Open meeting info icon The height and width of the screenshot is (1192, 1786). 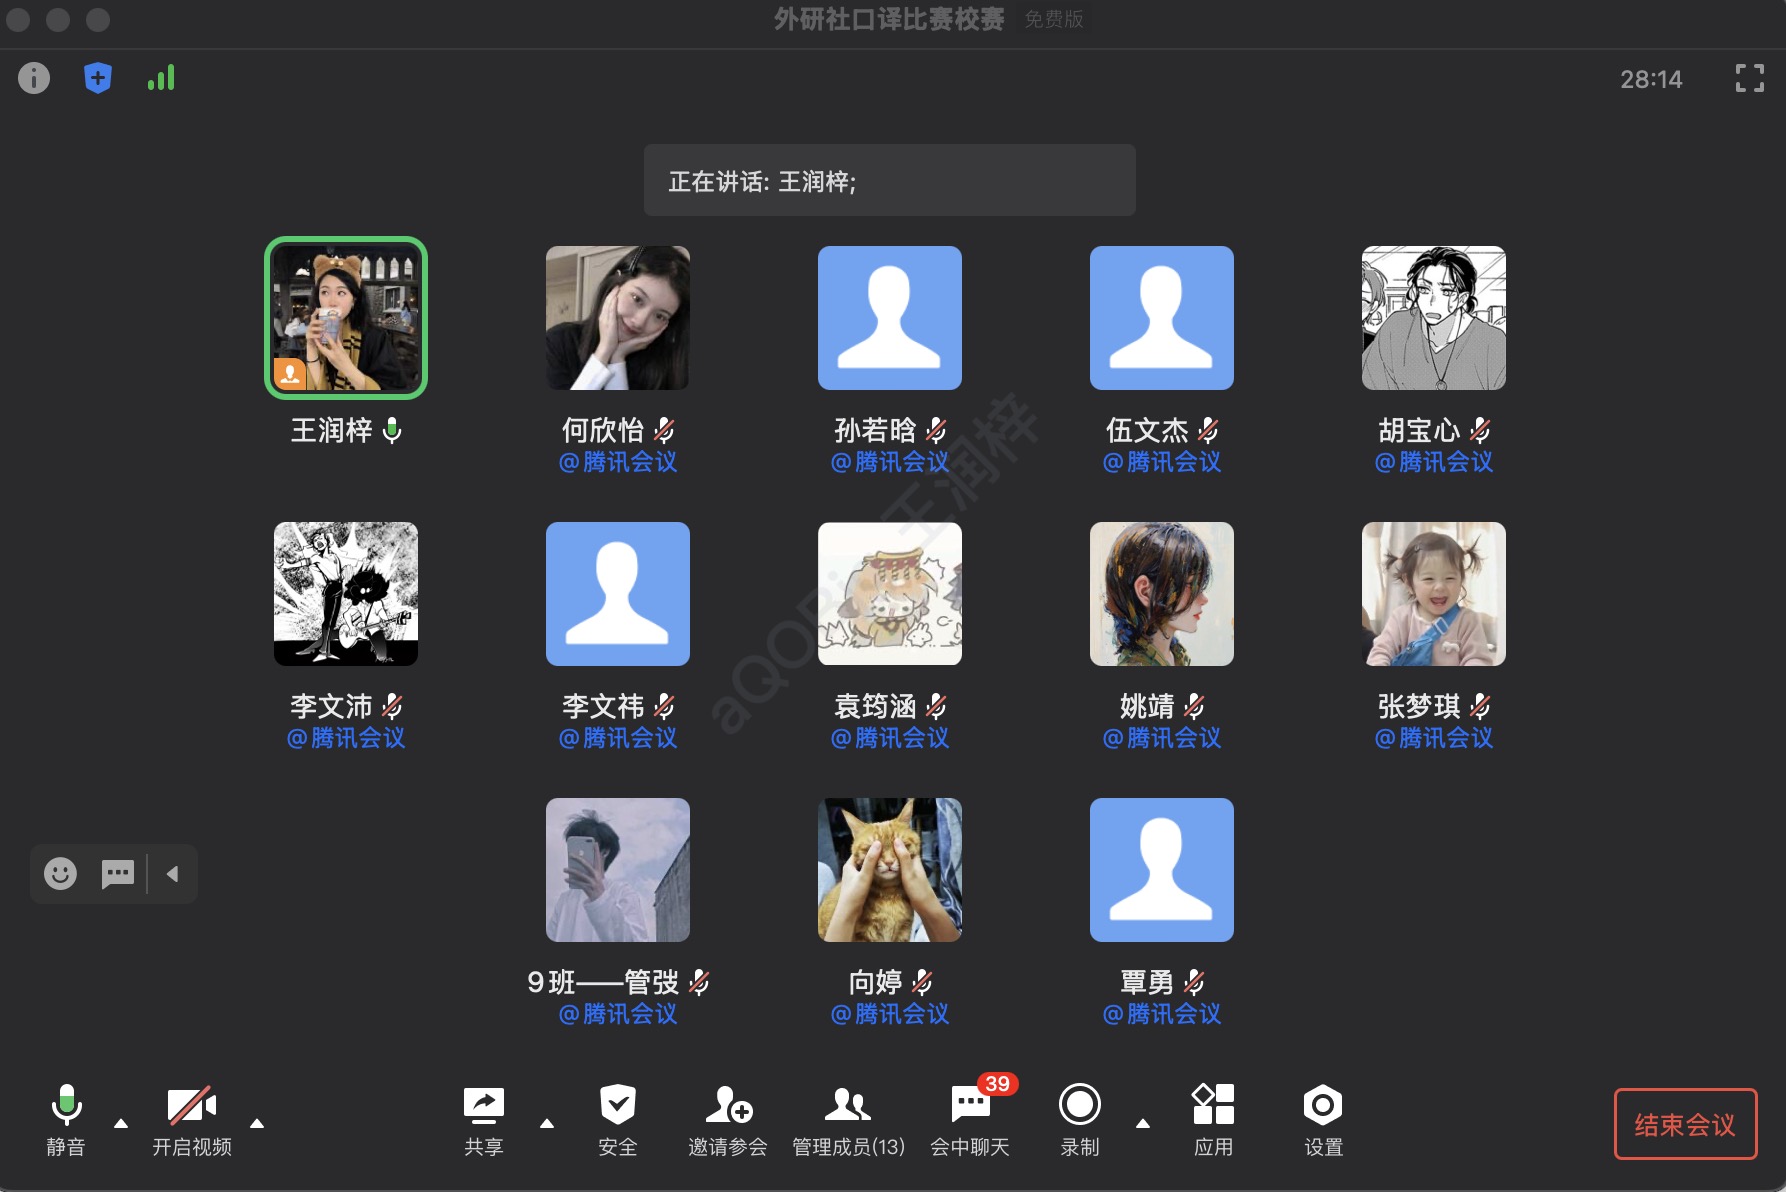coord(34,78)
